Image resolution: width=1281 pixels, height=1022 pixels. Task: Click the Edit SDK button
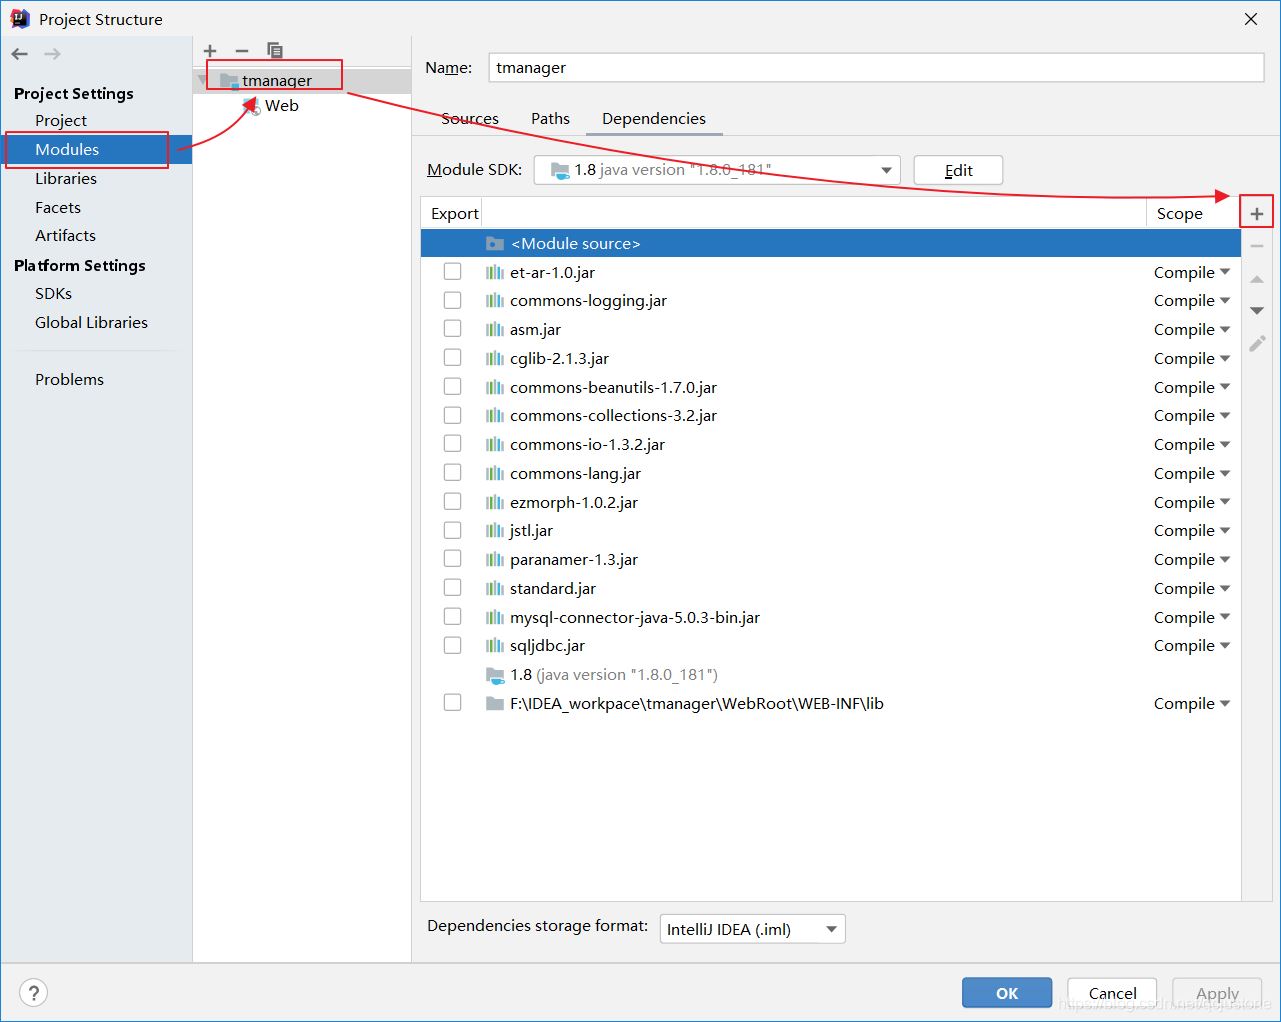pyautogui.click(x=958, y=170)
